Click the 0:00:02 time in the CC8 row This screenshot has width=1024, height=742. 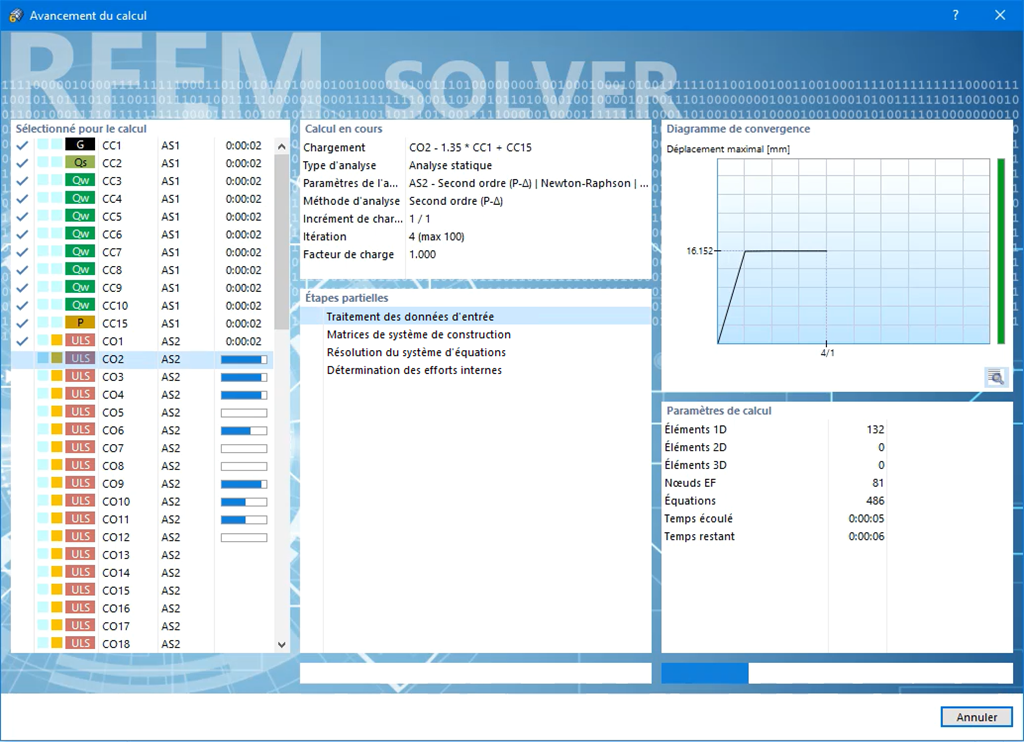coord(244,270)
